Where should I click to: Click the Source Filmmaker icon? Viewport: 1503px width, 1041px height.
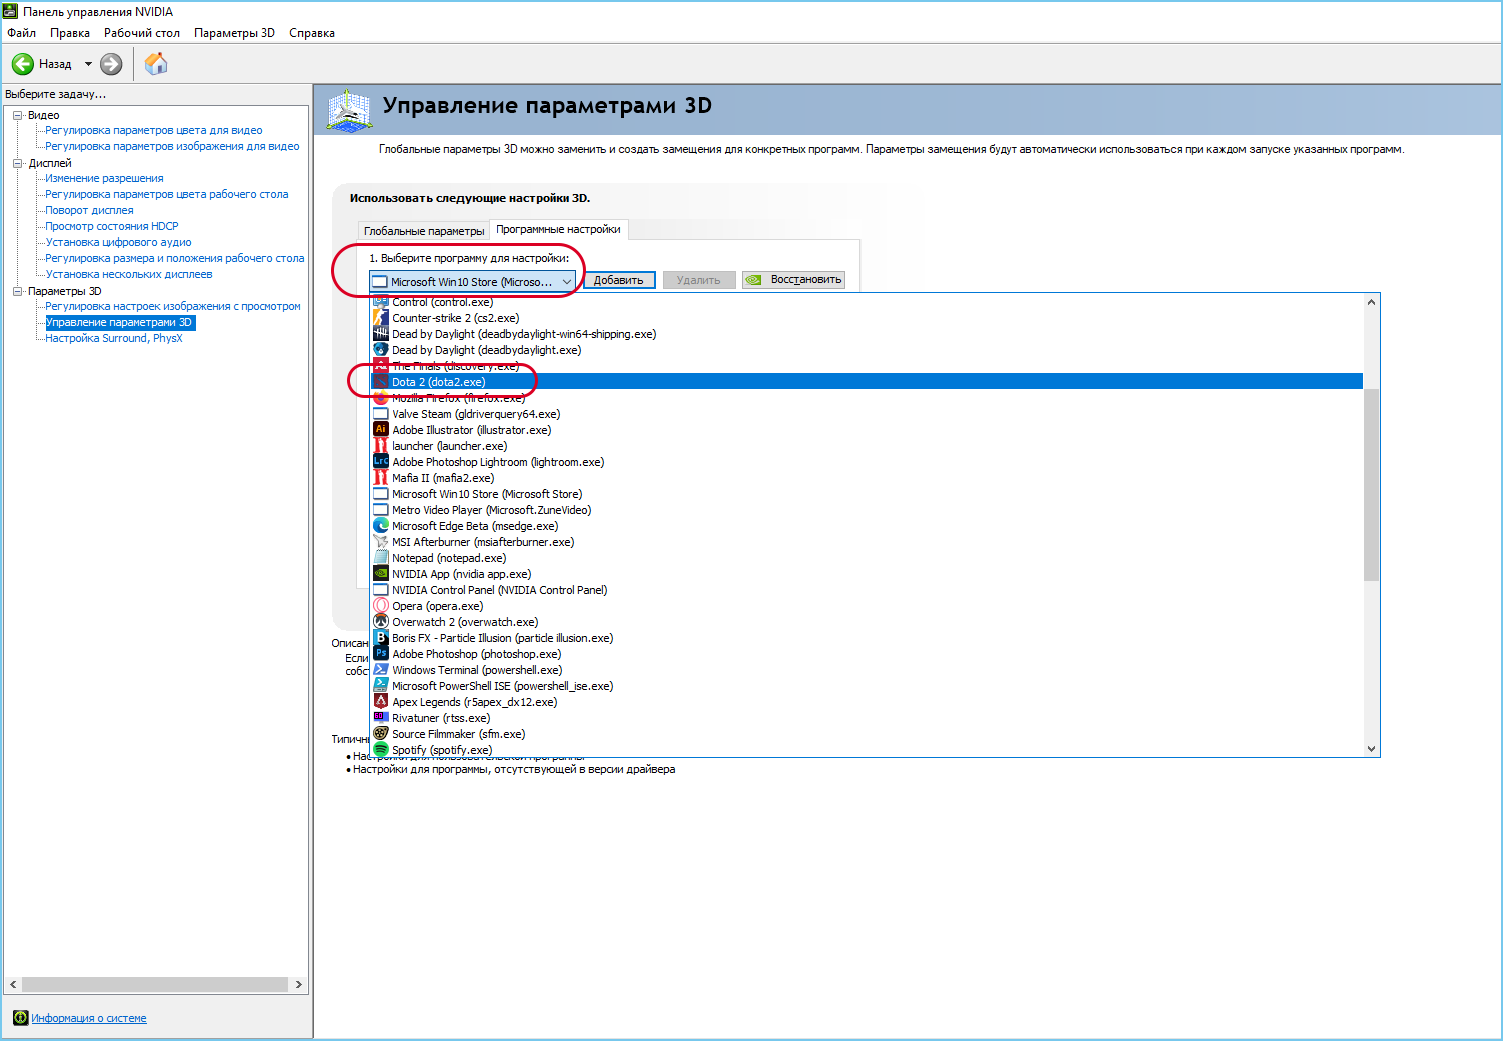point(380,734)
